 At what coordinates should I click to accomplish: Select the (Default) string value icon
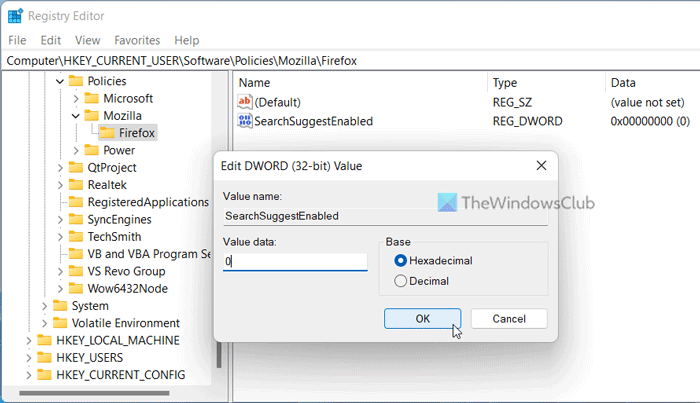pyautogui.click(x=245, y=102)
